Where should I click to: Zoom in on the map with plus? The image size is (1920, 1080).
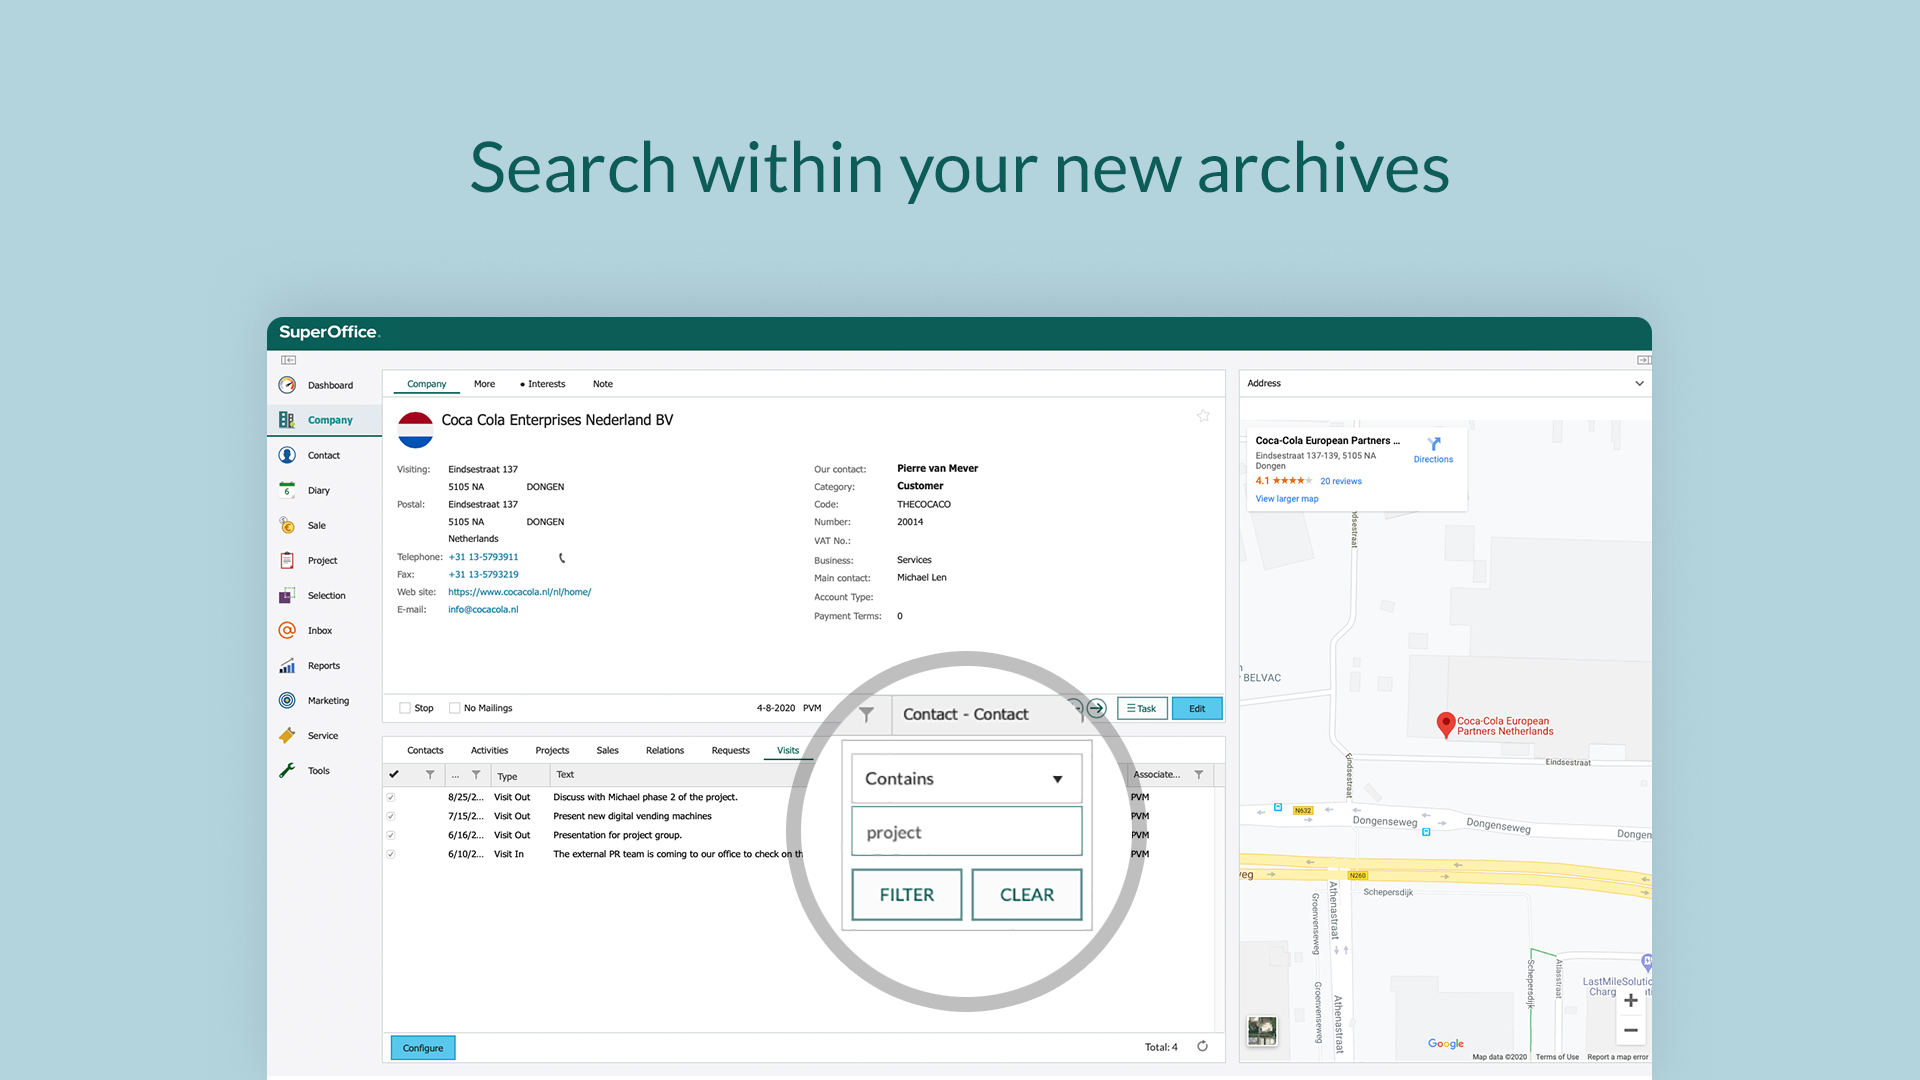pyautogui.click(x=1631, y=1000)
